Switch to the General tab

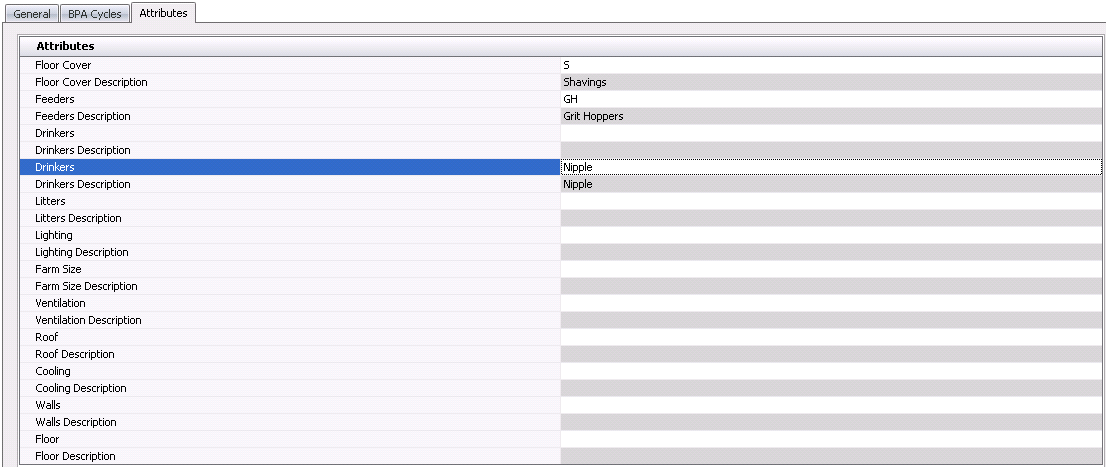[32, 14]
